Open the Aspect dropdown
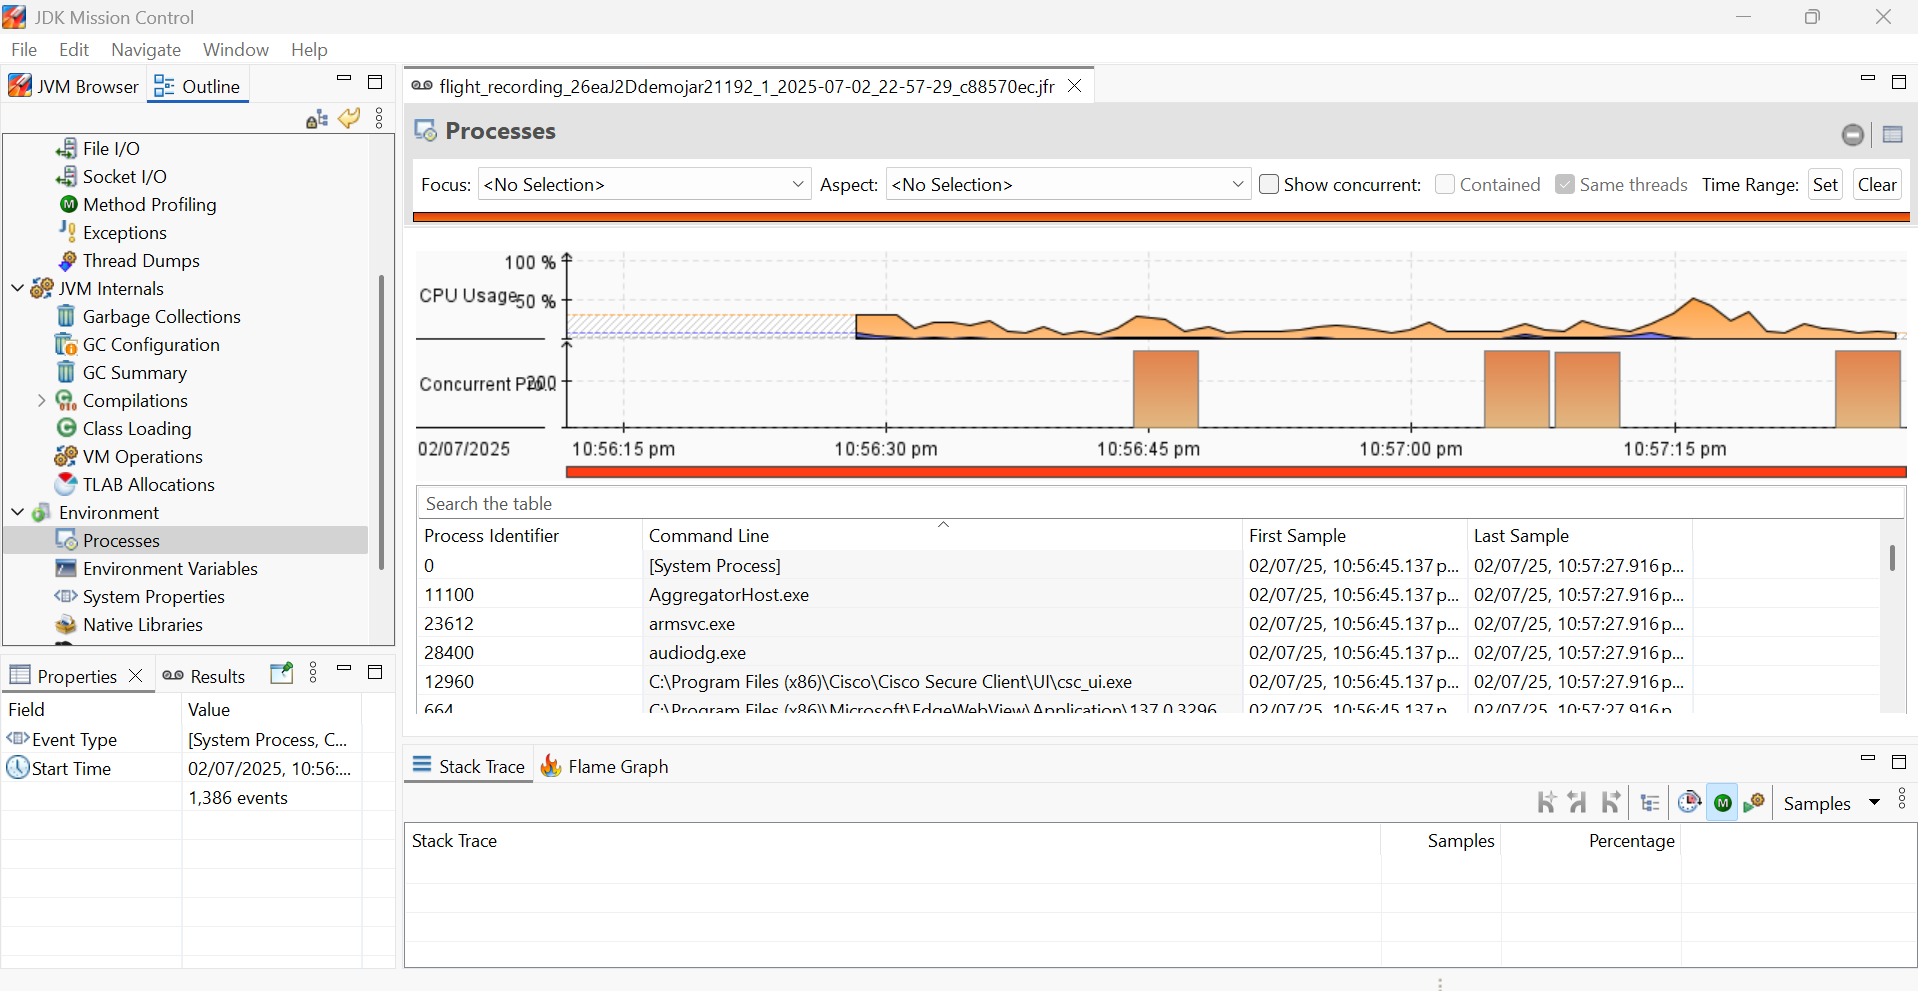 [1067, 185]
